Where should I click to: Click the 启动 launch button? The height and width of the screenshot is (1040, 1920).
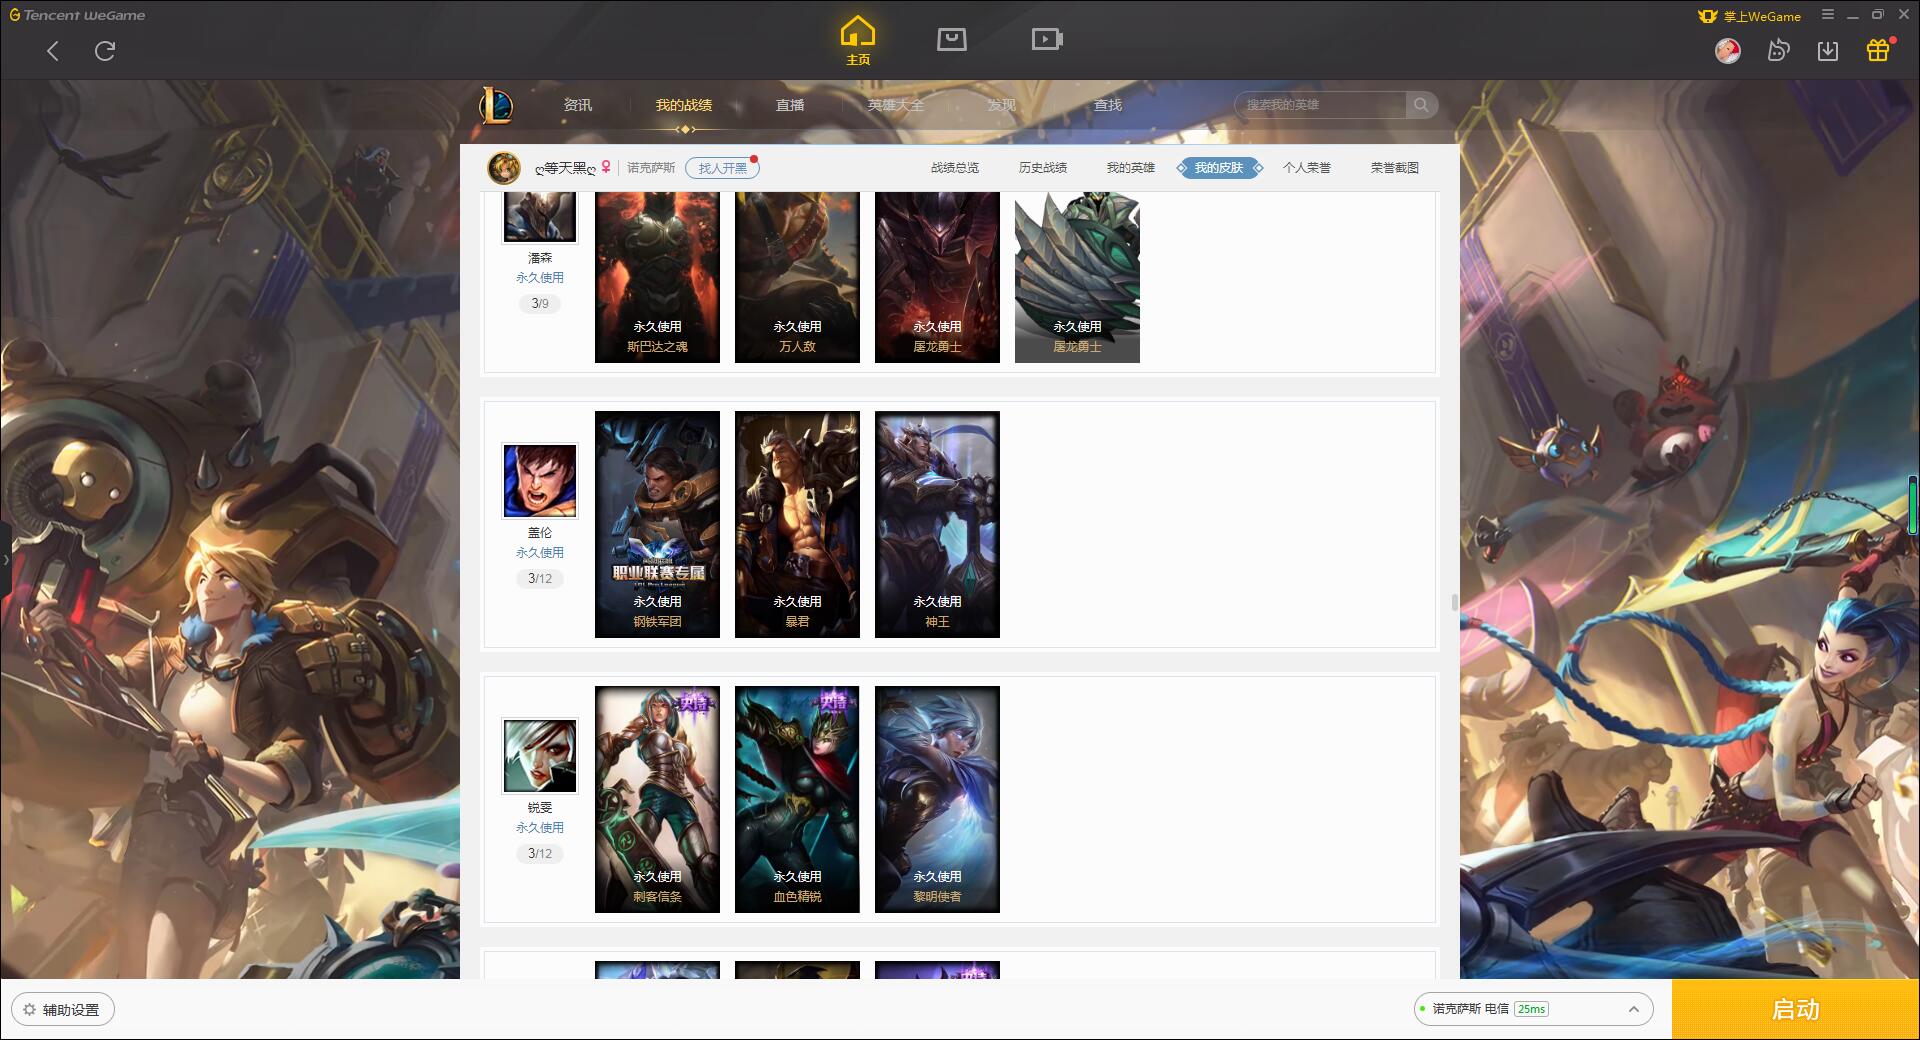coord(1796,1009)
